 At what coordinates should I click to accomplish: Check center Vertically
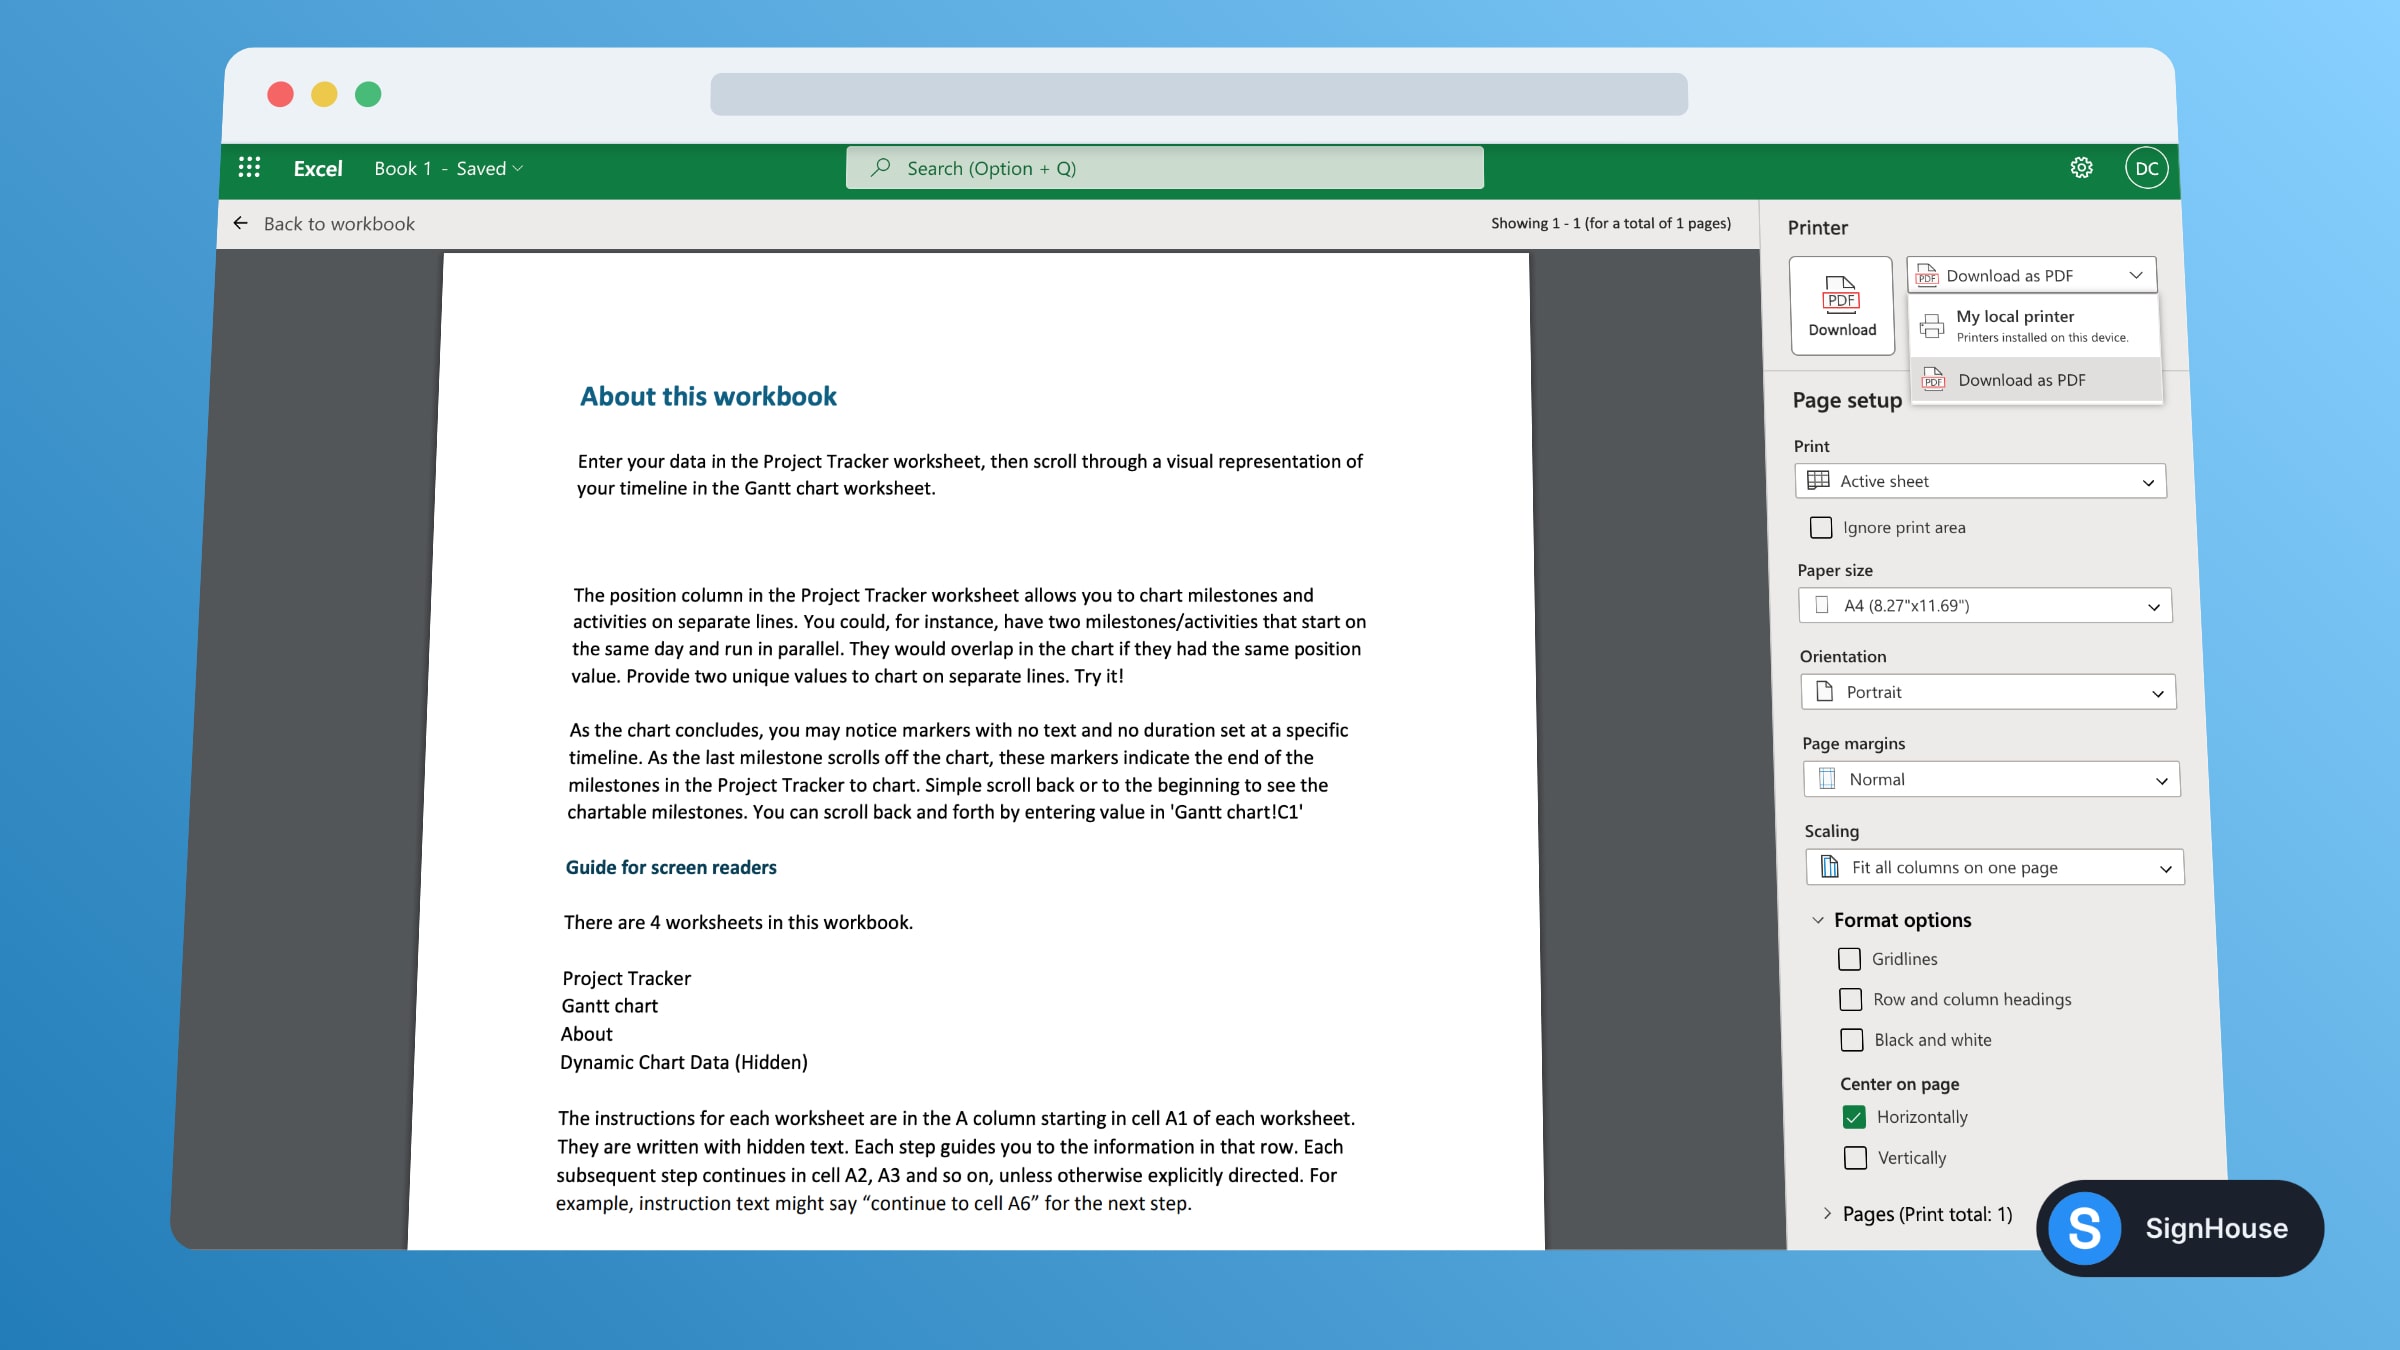[1855, 1158]
